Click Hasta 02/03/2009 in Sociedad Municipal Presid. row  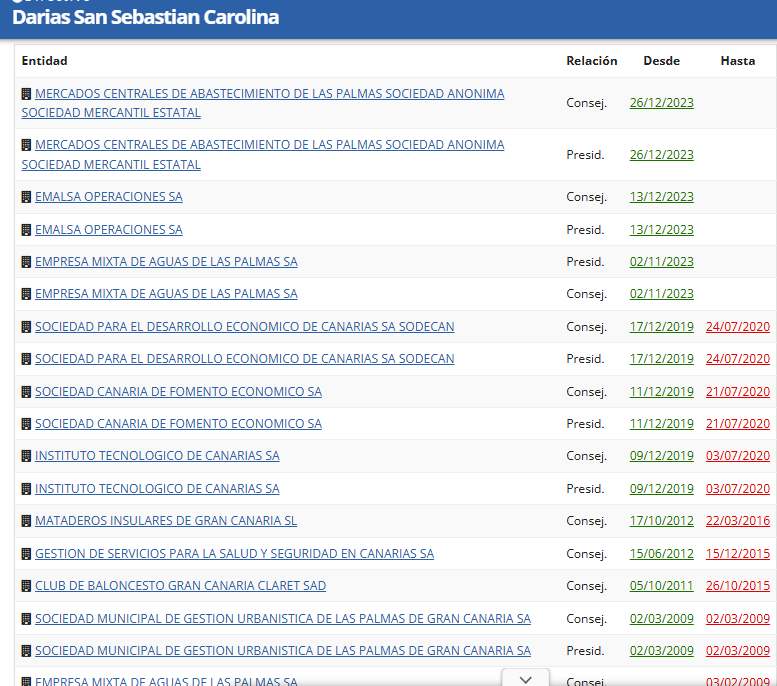[x=738, y=651]
